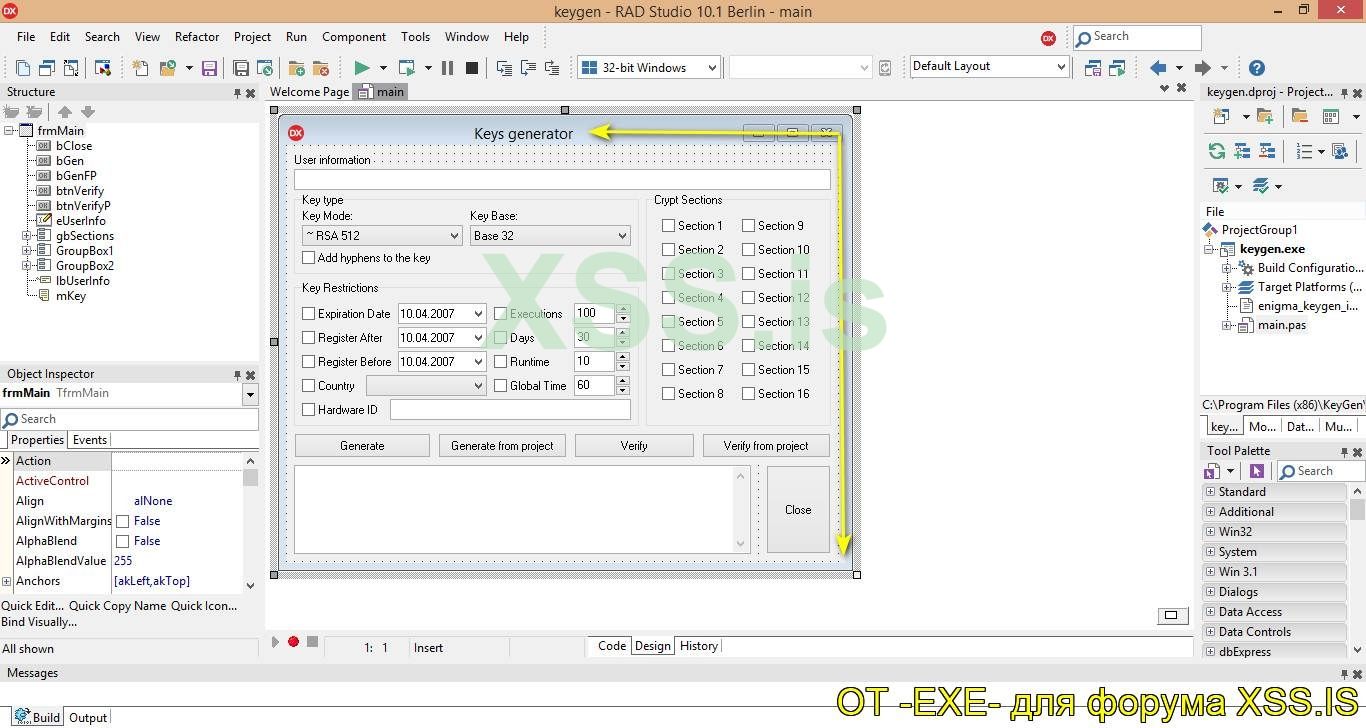The height and width of the screenshot is (728, 1366).
Task: Click the User information text field
Action: pos(562,180)
